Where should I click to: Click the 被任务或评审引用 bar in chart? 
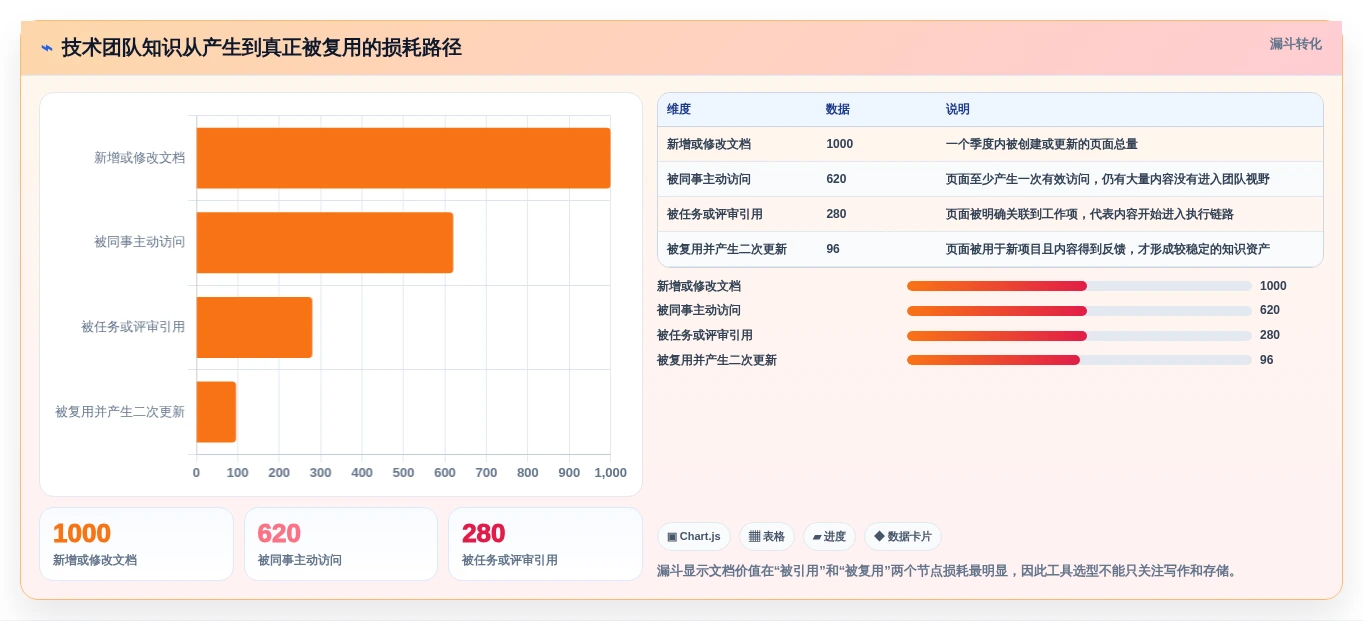click(x=254, y=327)
